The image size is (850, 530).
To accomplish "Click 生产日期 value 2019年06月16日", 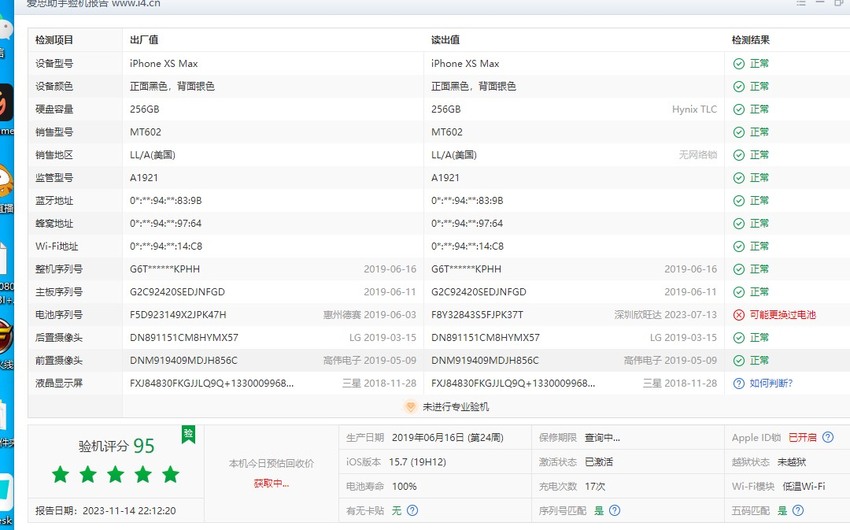I will click(428, 438).
